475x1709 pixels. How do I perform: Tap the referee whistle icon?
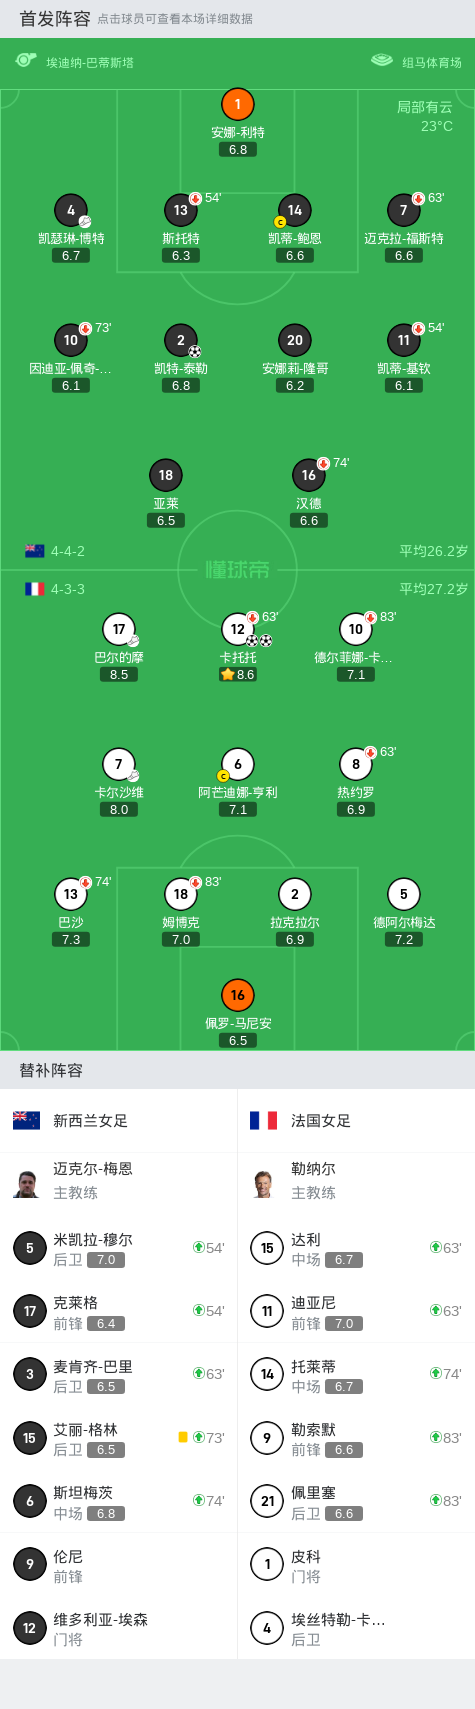coord(26,61)
